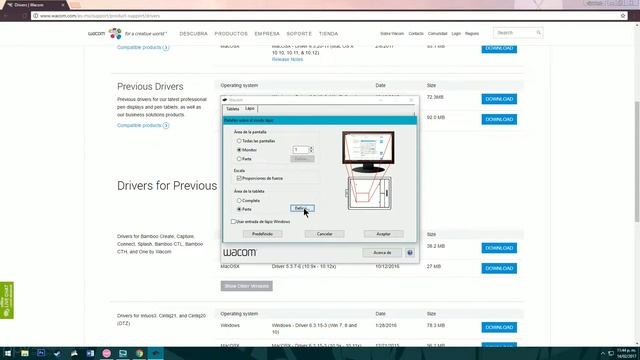
Task: Click the Aceptar button
Action: pyautogui.click(x=383, y=234)
